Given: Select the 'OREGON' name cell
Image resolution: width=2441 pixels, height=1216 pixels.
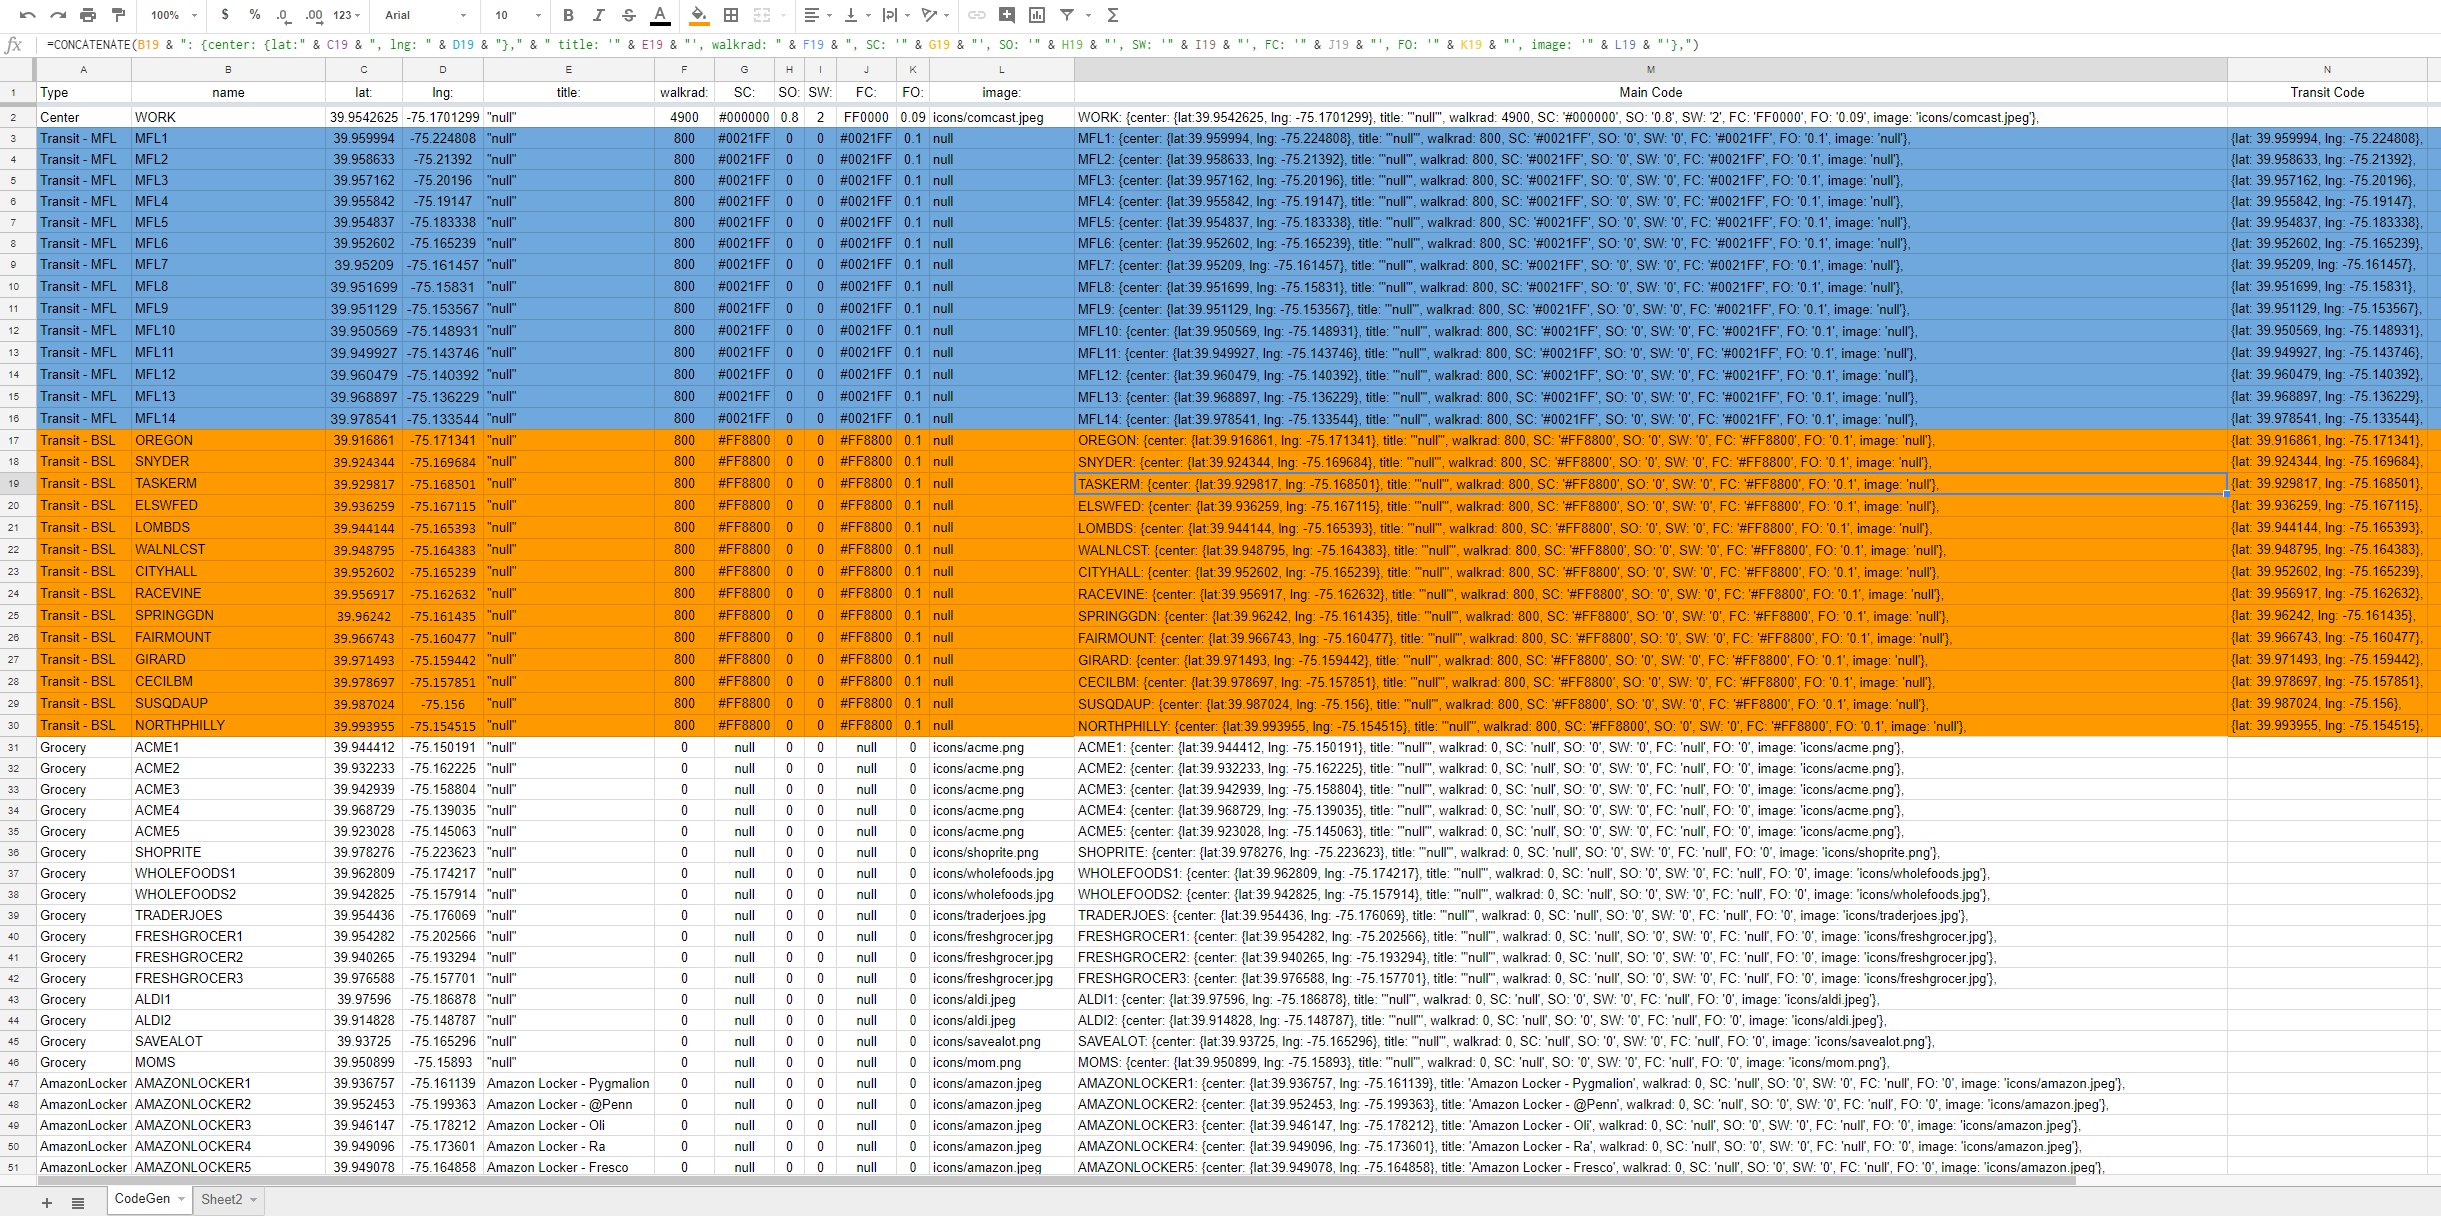Looking at the screenshot, I should pos(228,440).
